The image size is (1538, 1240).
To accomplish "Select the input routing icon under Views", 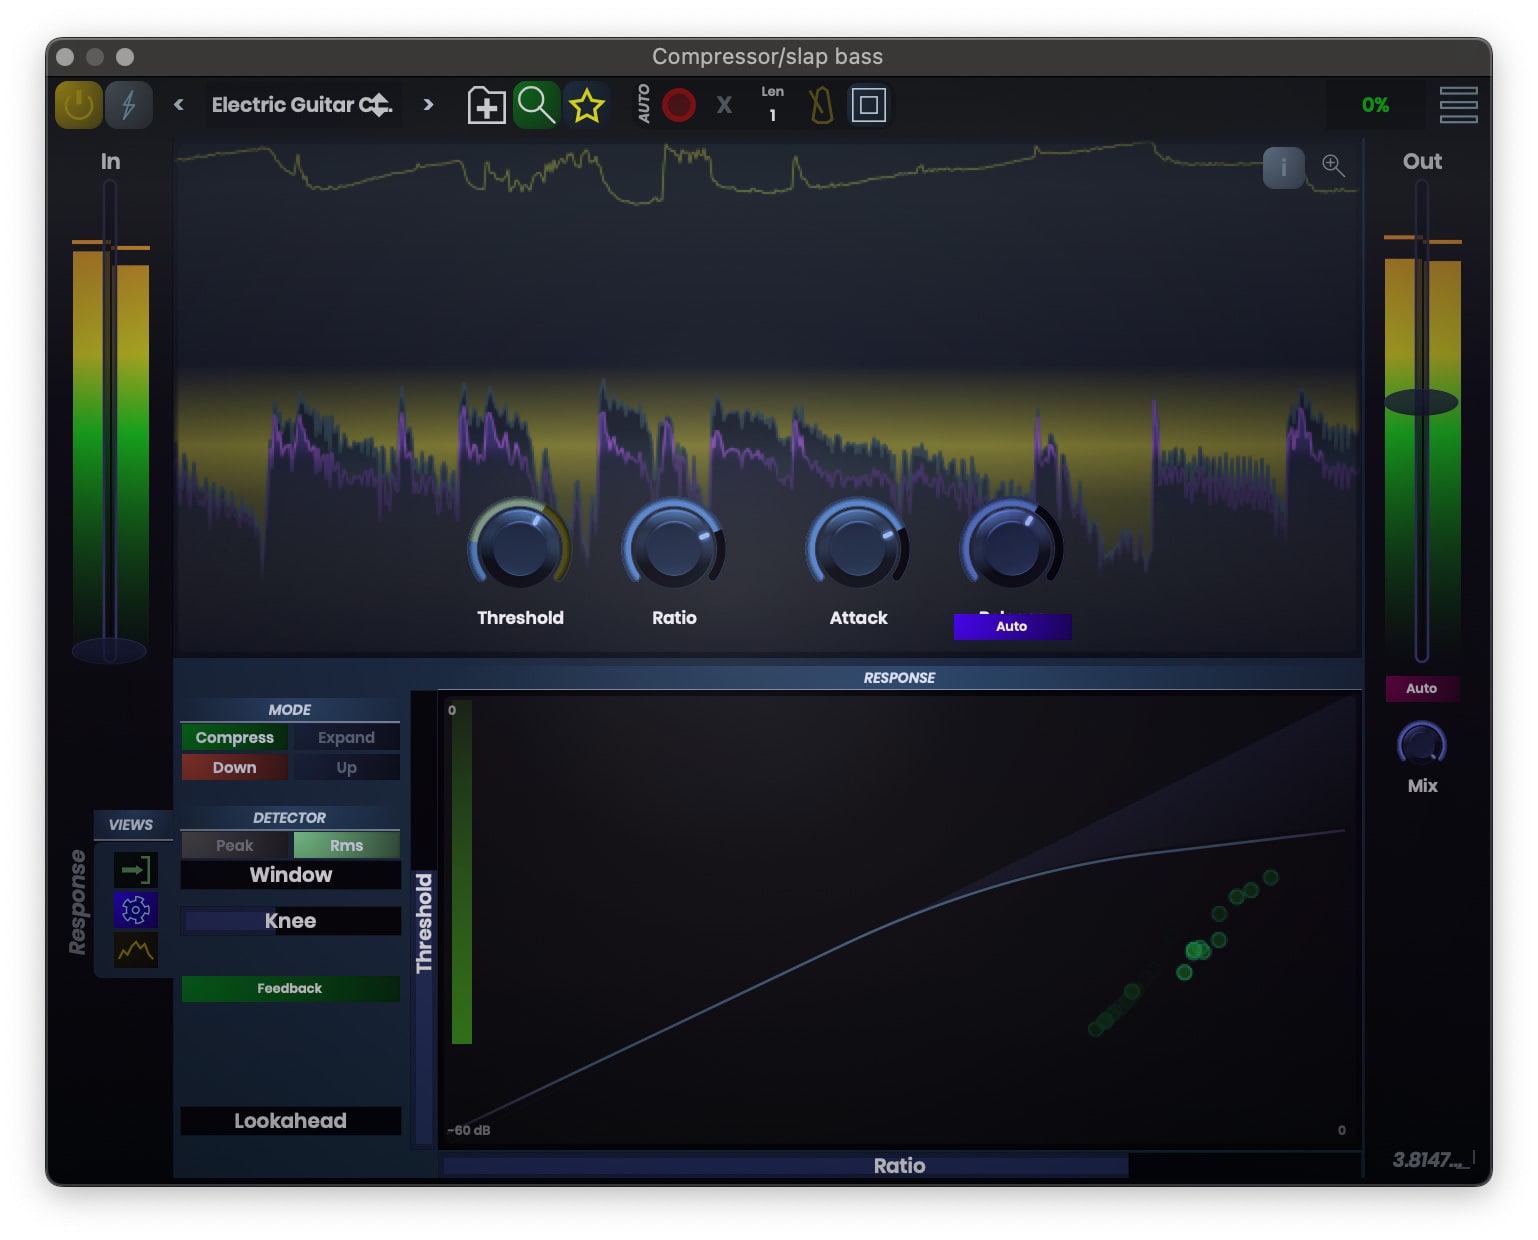I will (135, 869).
